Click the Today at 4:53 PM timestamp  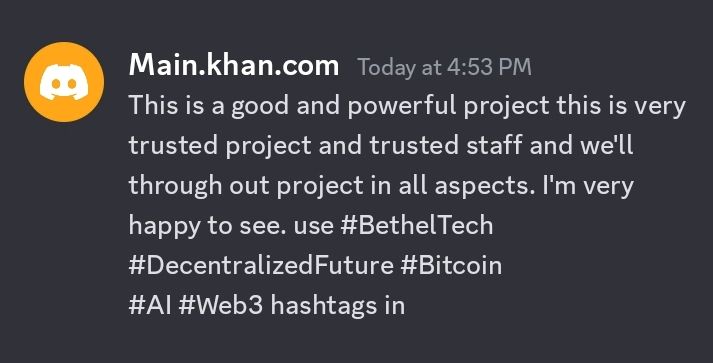444,67
